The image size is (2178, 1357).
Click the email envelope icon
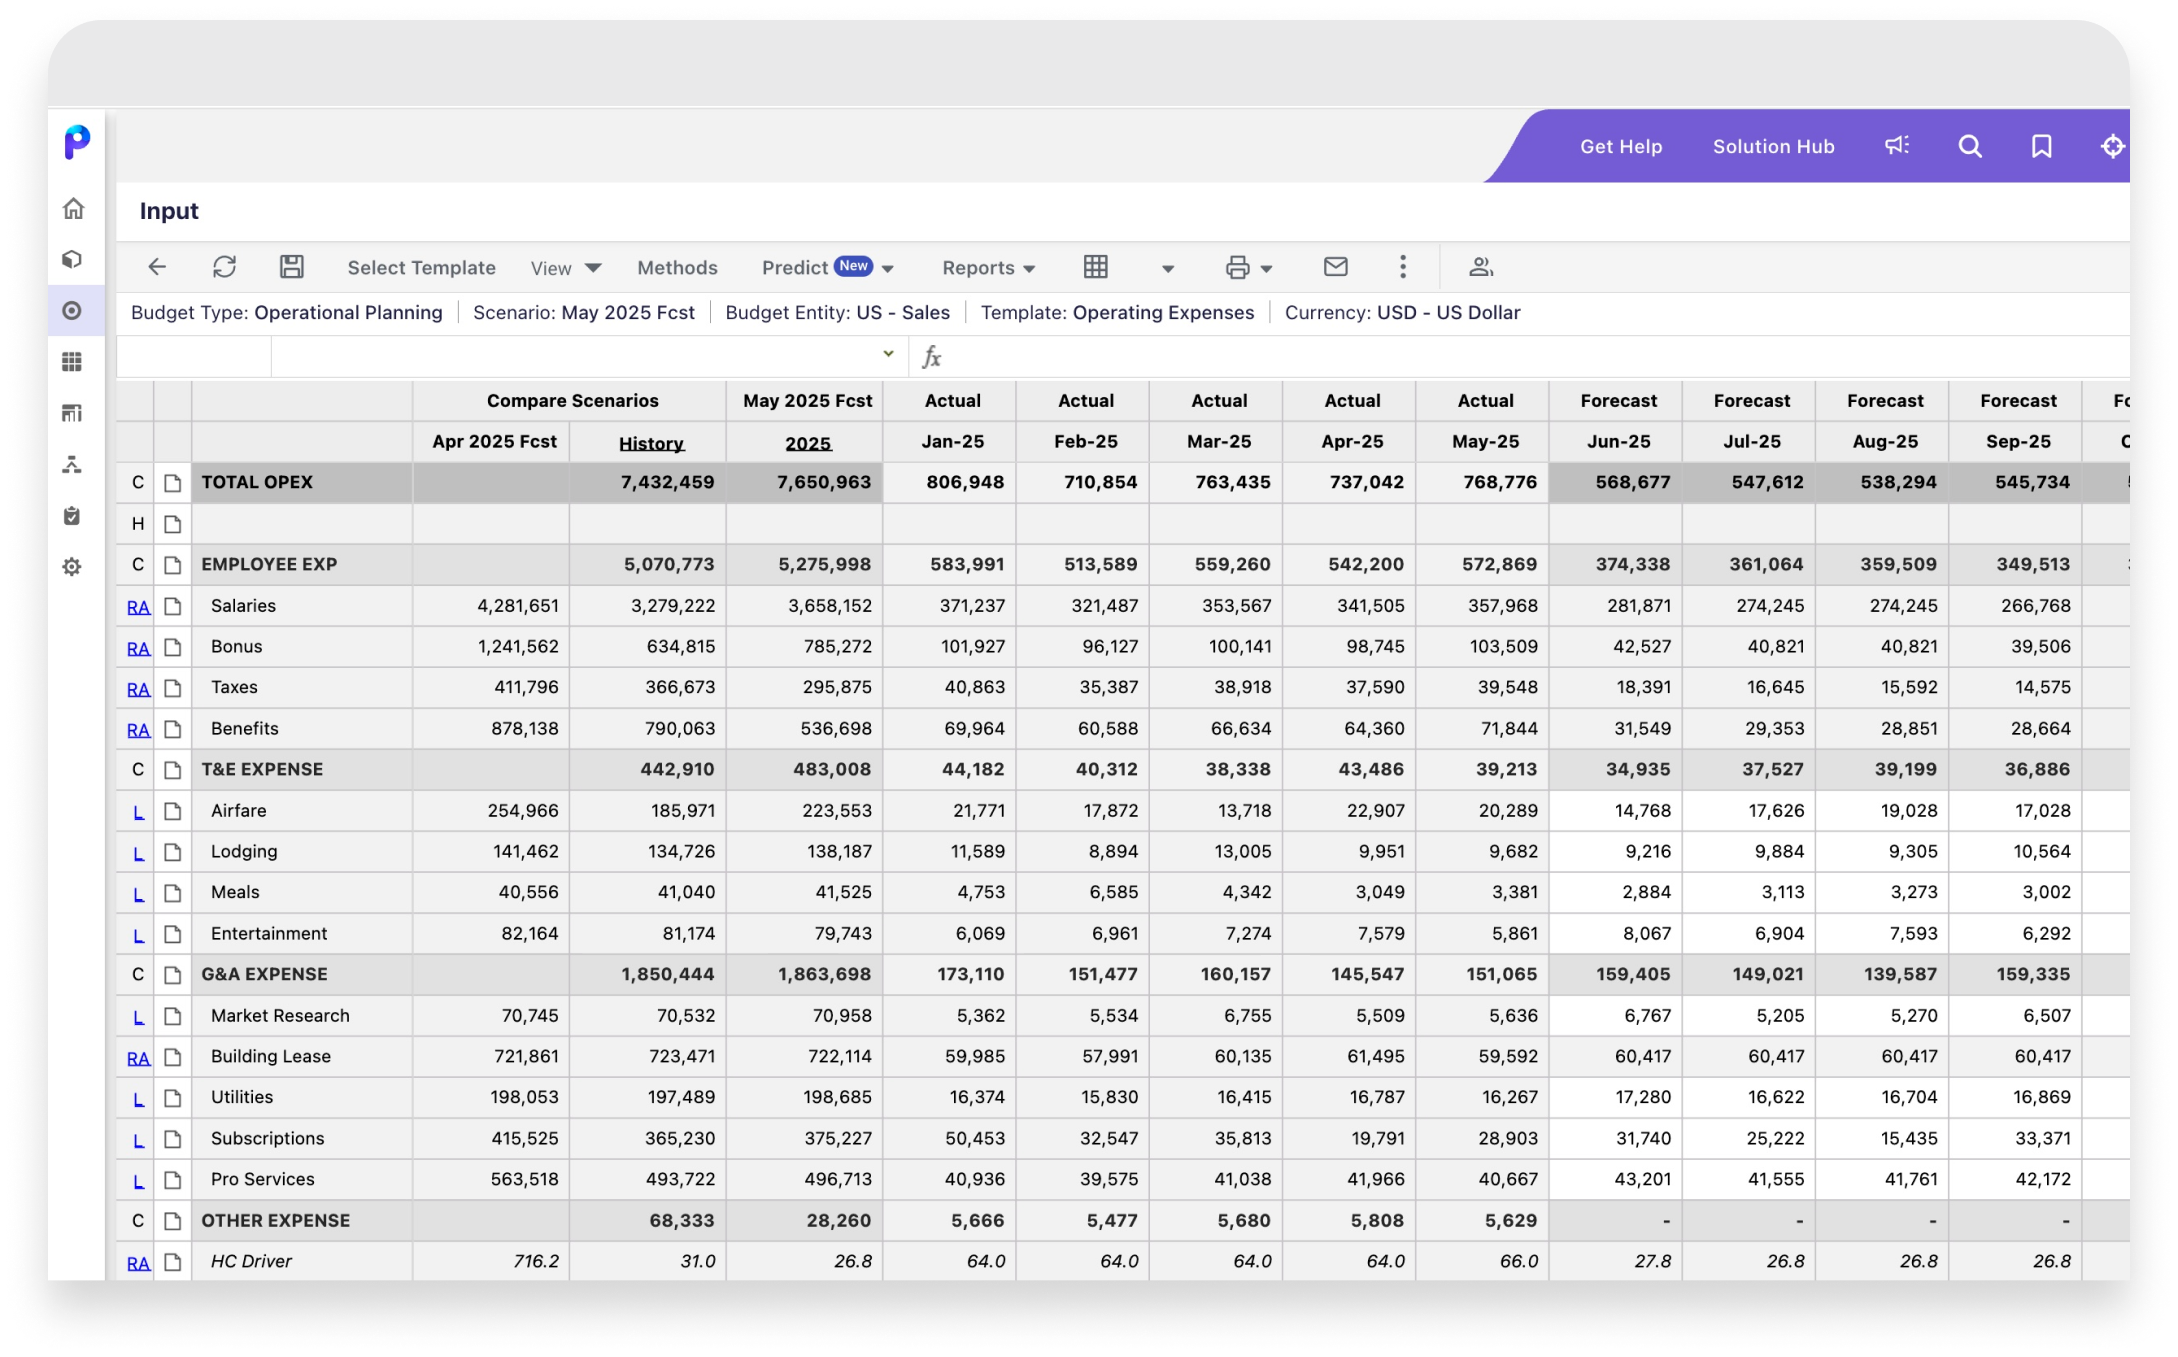1335,267
